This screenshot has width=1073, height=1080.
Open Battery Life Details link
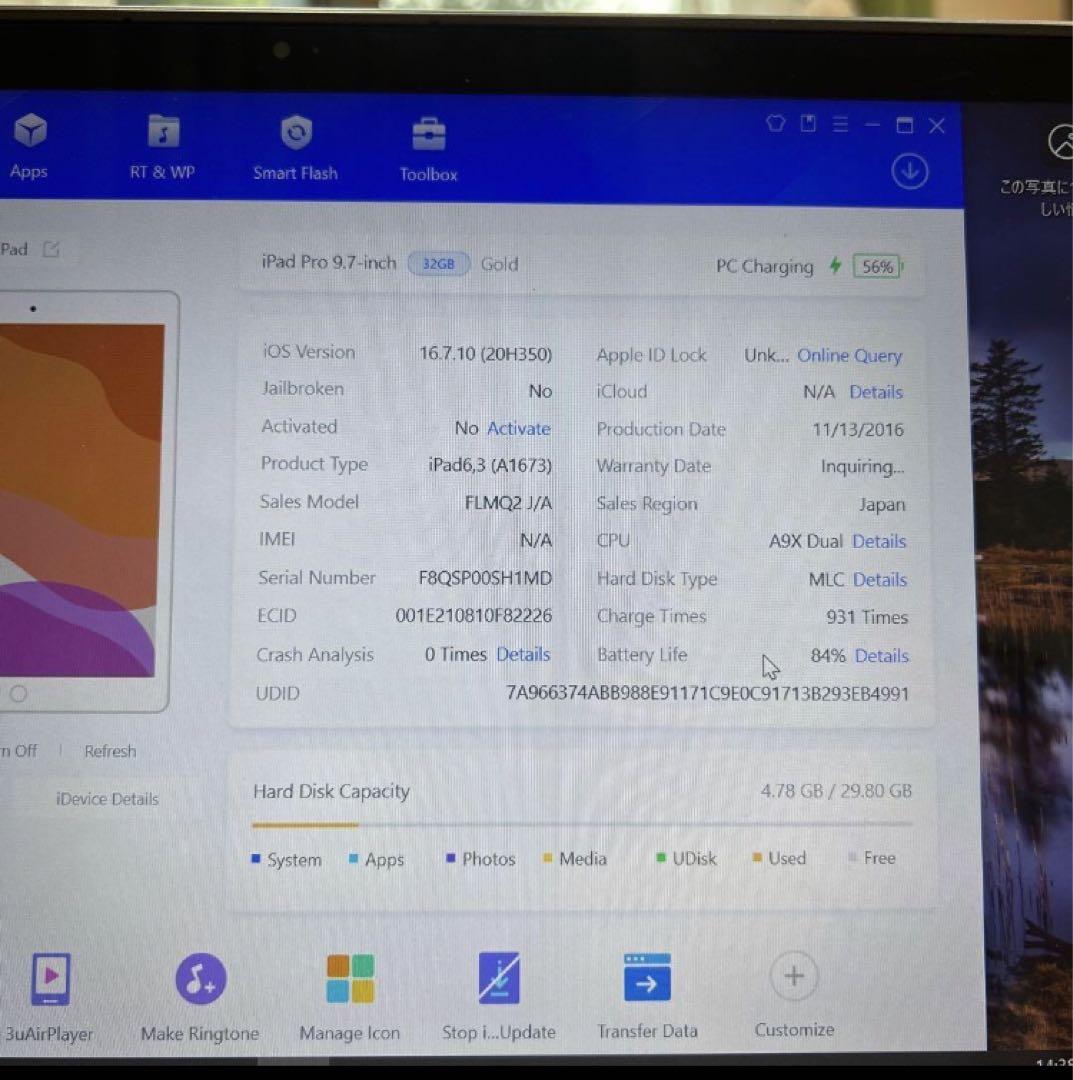882,656
